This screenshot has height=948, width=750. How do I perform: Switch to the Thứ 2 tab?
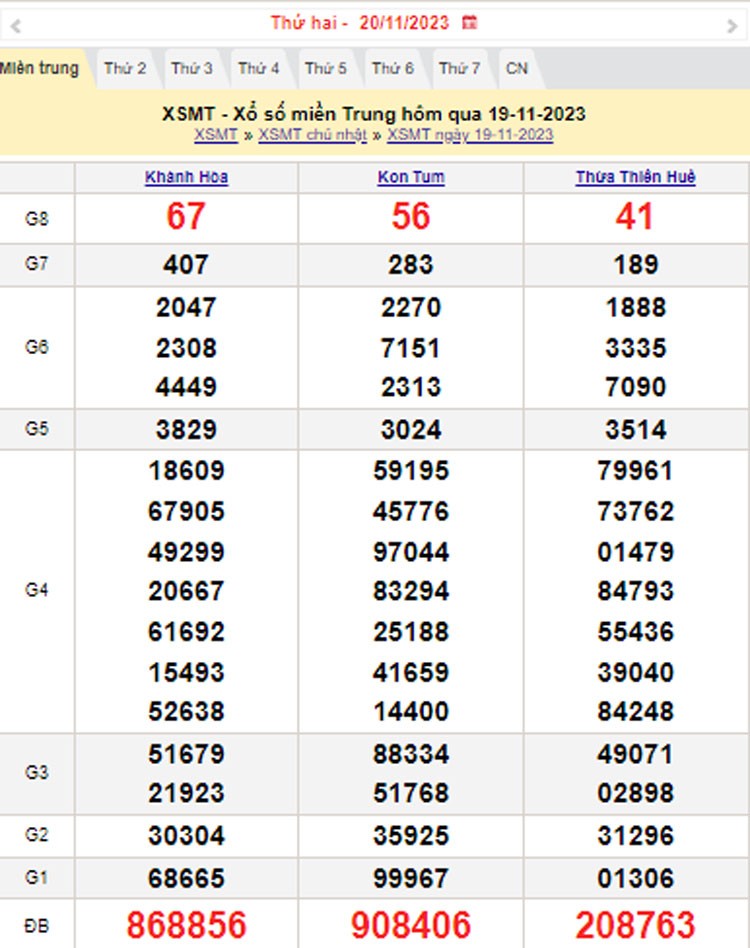coord(125,68)
